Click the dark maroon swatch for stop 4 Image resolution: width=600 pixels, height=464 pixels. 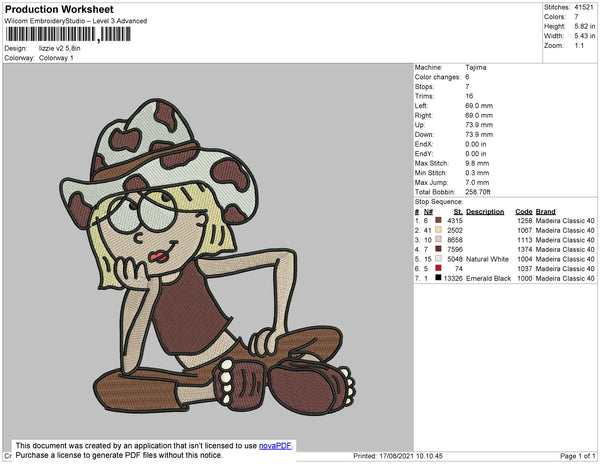tap(439, 249)
